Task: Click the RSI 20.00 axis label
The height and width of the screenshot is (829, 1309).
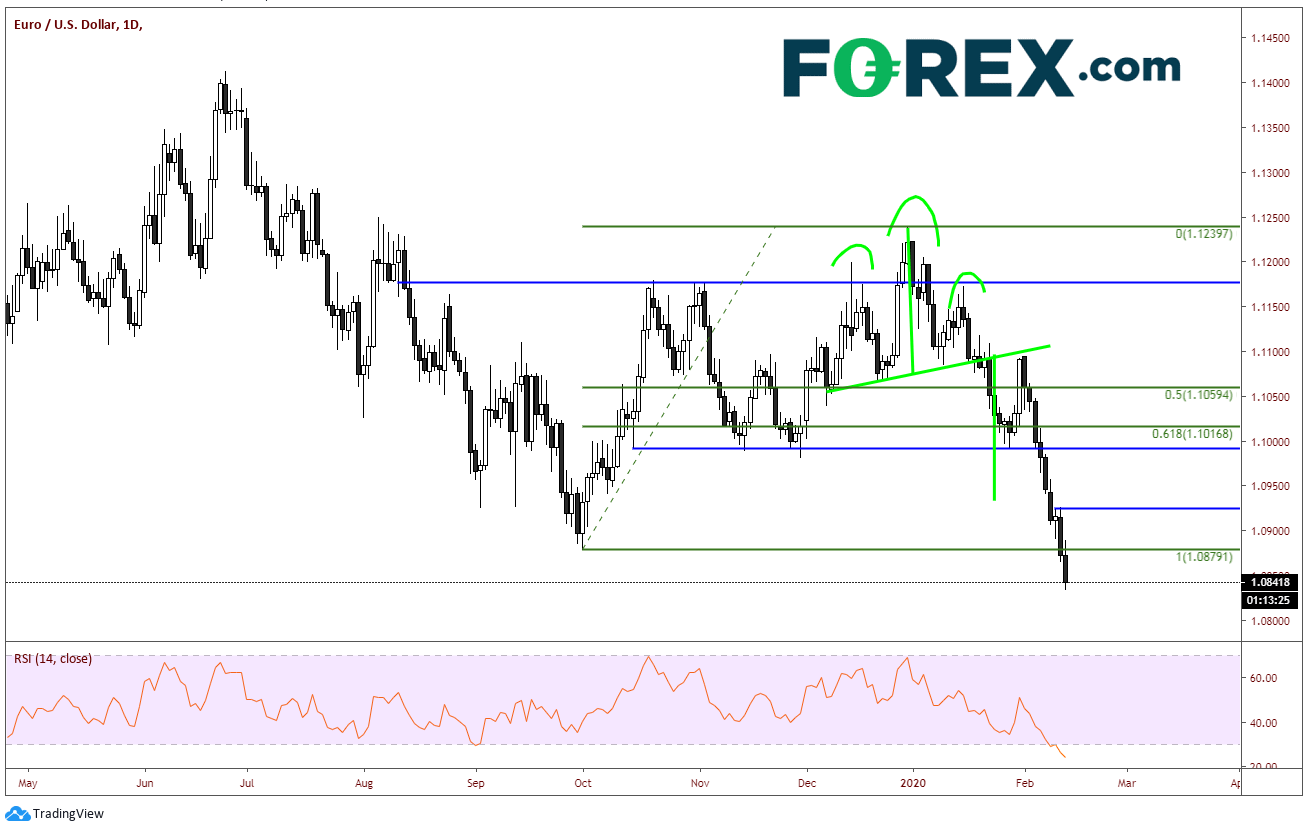Action: (1264, 767)
